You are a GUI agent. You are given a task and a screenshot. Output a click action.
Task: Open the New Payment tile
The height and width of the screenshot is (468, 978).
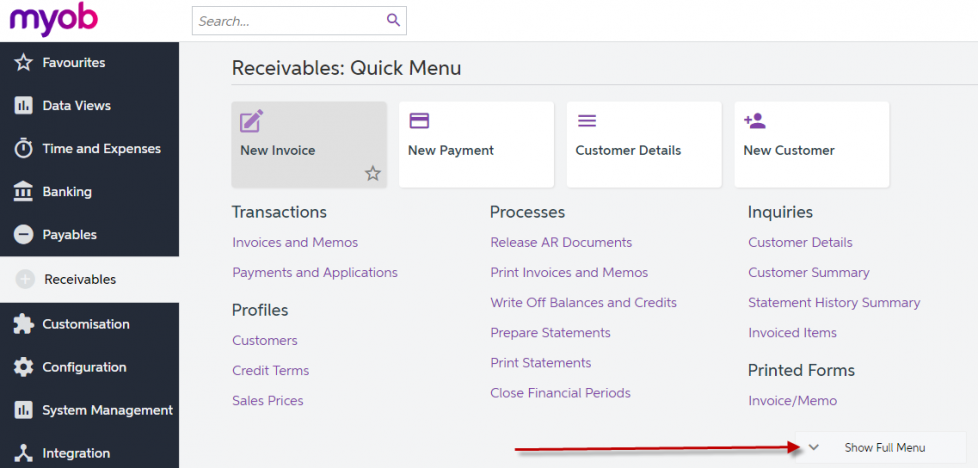coord(477,144)
